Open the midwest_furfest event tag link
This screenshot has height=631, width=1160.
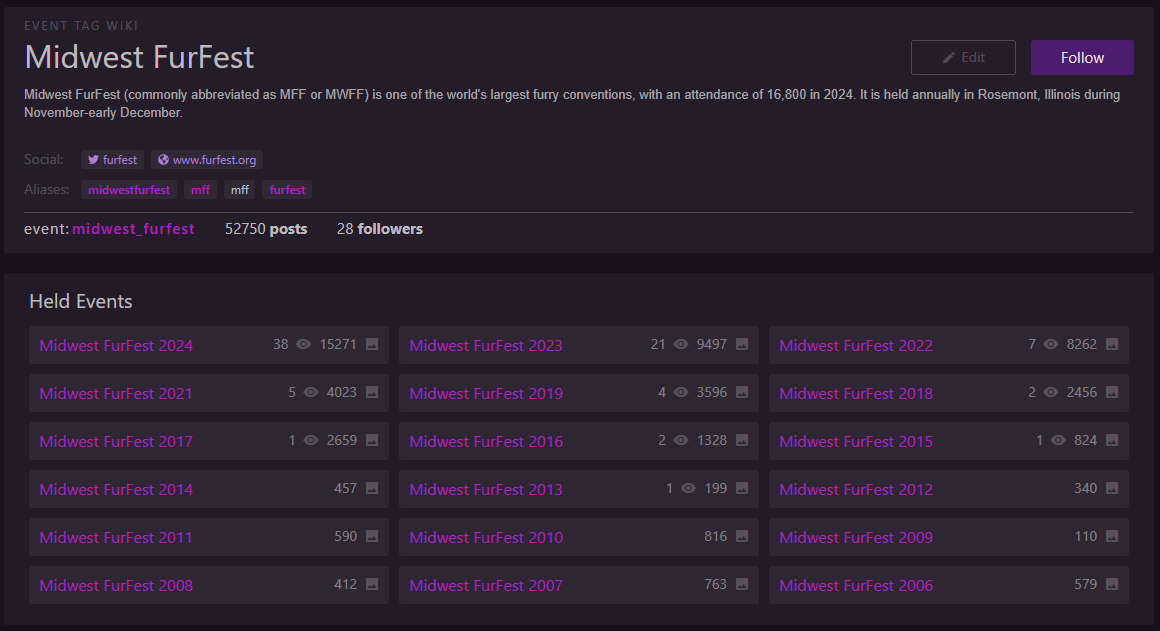133,229
